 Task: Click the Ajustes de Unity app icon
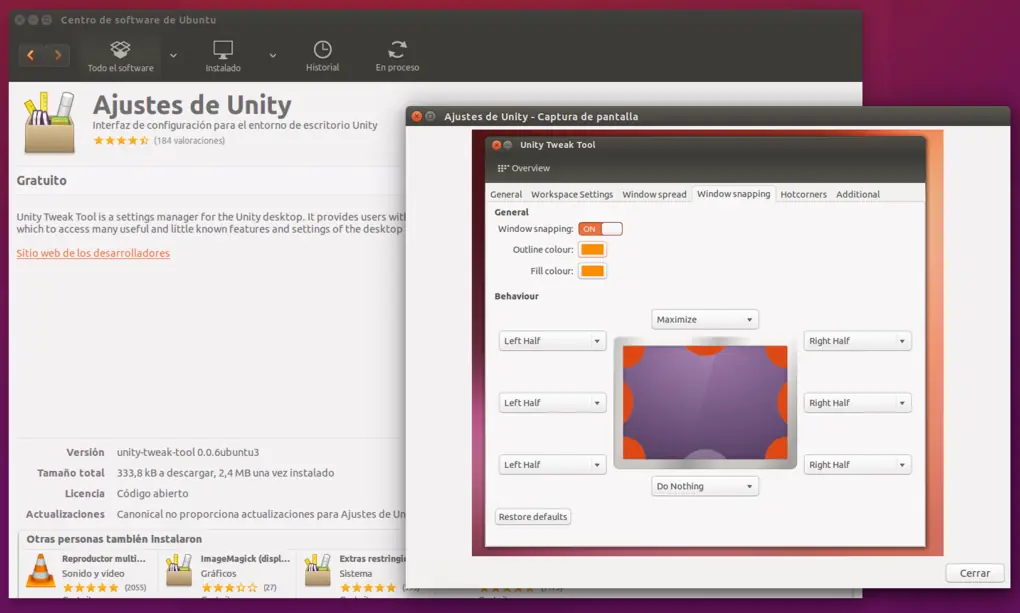coord(49,123)
